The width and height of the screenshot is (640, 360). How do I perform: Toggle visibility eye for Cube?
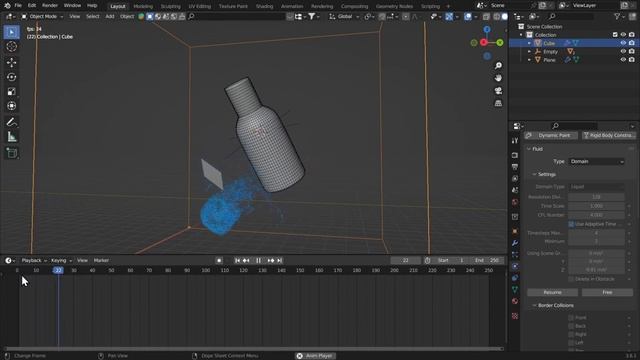623,43
